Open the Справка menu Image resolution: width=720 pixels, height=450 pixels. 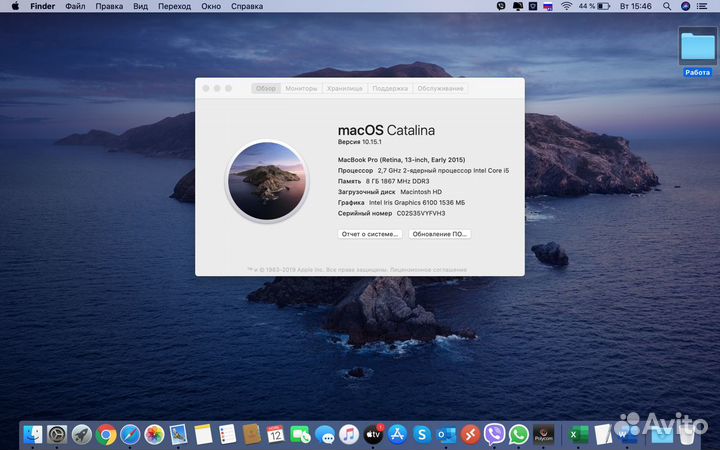(x=247, y=6)
